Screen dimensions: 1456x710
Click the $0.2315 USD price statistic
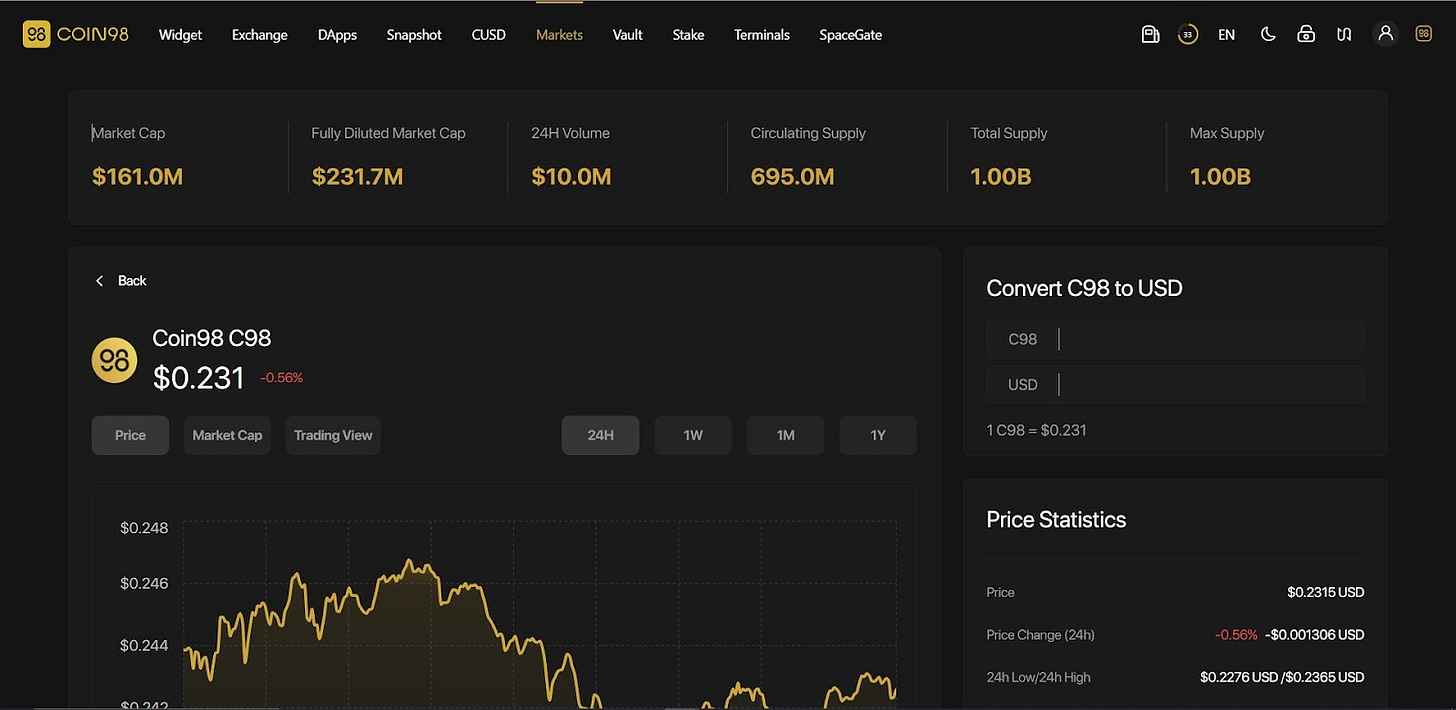[x=1325, y=592]
